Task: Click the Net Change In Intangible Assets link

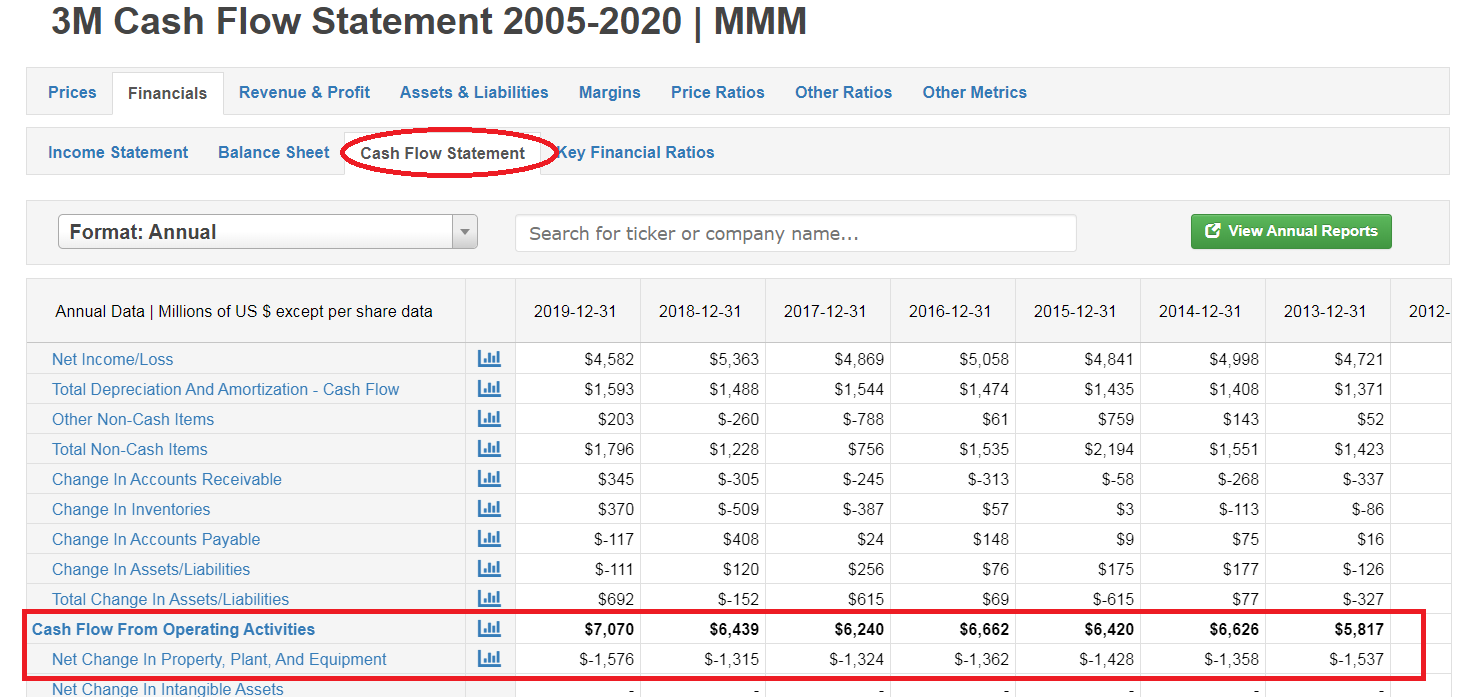Action: pos(167,688)
